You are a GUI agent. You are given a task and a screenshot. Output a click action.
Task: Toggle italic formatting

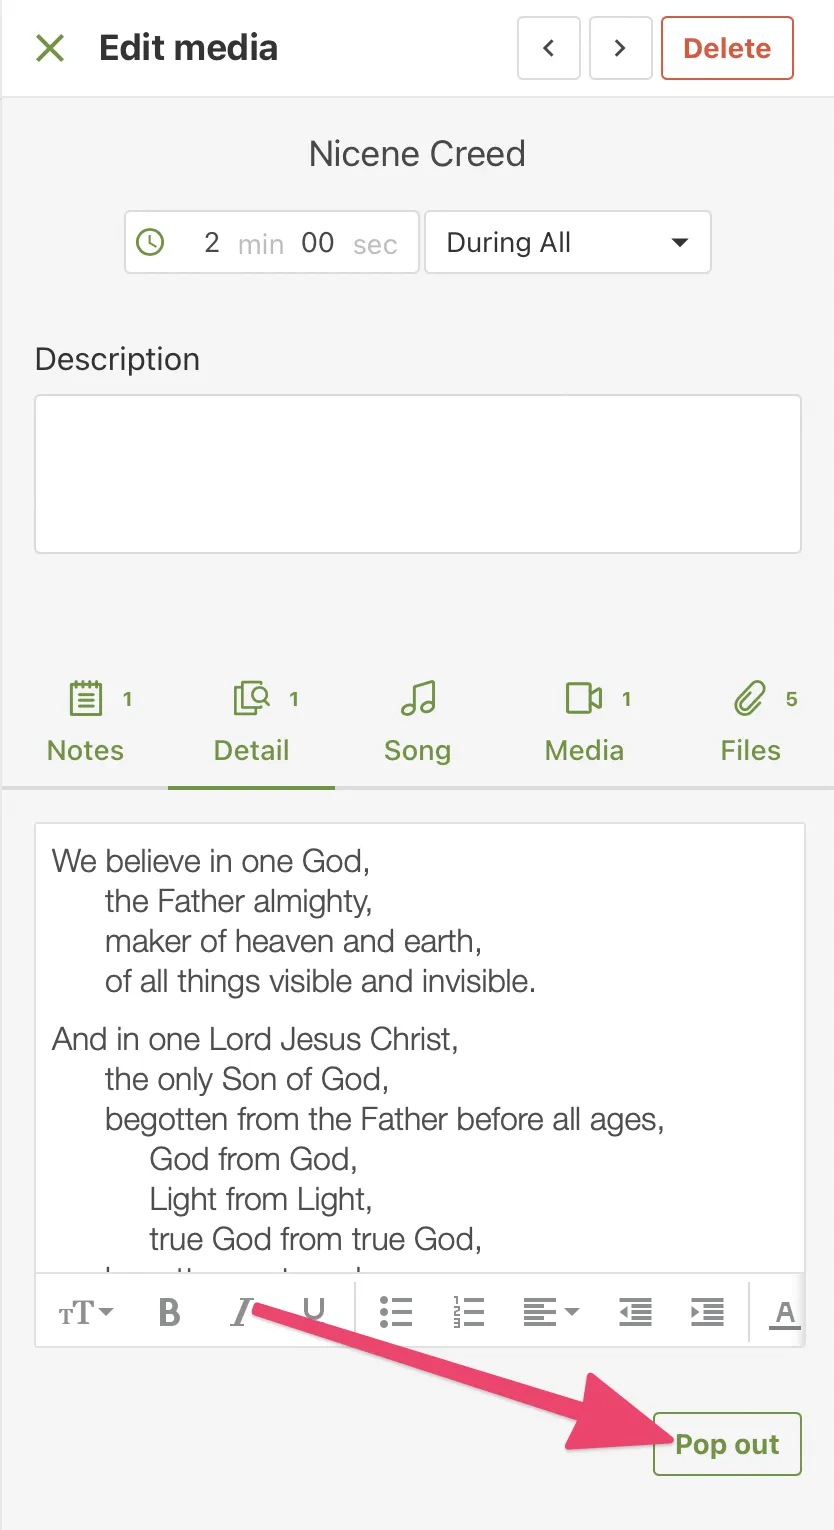241,1312
